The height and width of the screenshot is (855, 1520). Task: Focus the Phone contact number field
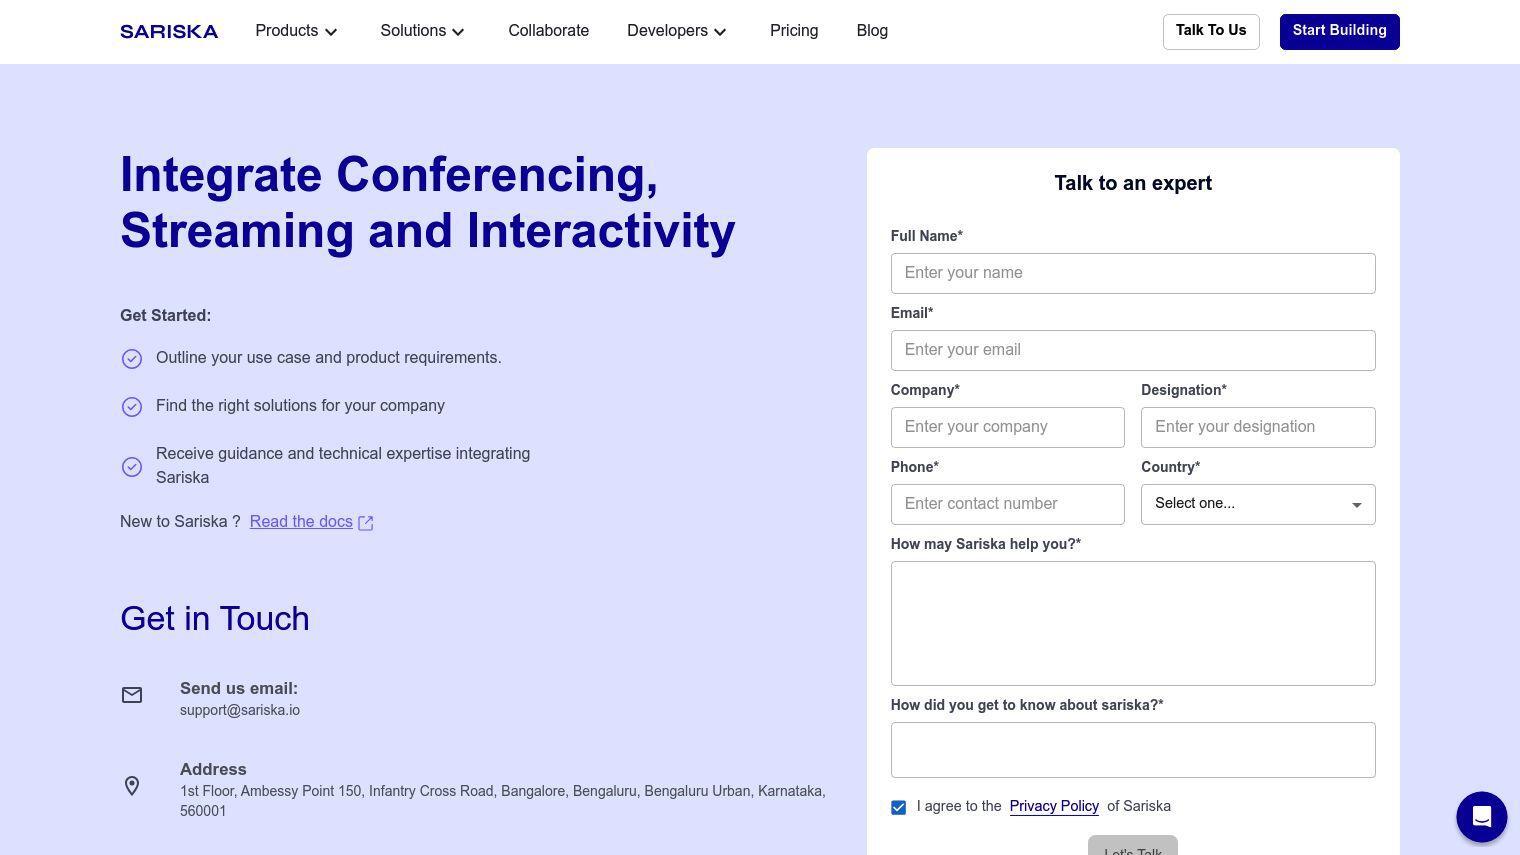(x=1008, y=504)
